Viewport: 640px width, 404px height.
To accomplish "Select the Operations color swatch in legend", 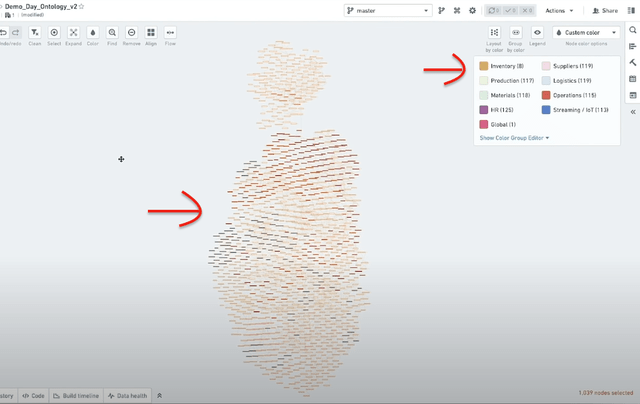I will coord(546,95).
